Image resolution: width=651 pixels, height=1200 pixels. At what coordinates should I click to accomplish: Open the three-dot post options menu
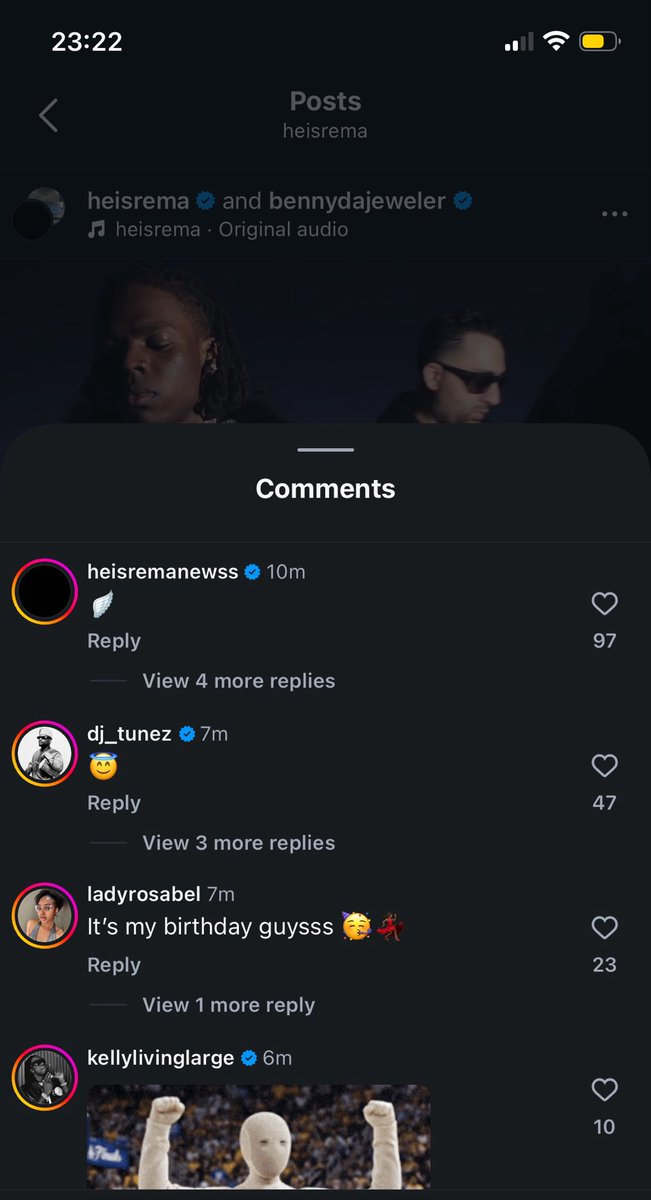[x=614, y=214]
